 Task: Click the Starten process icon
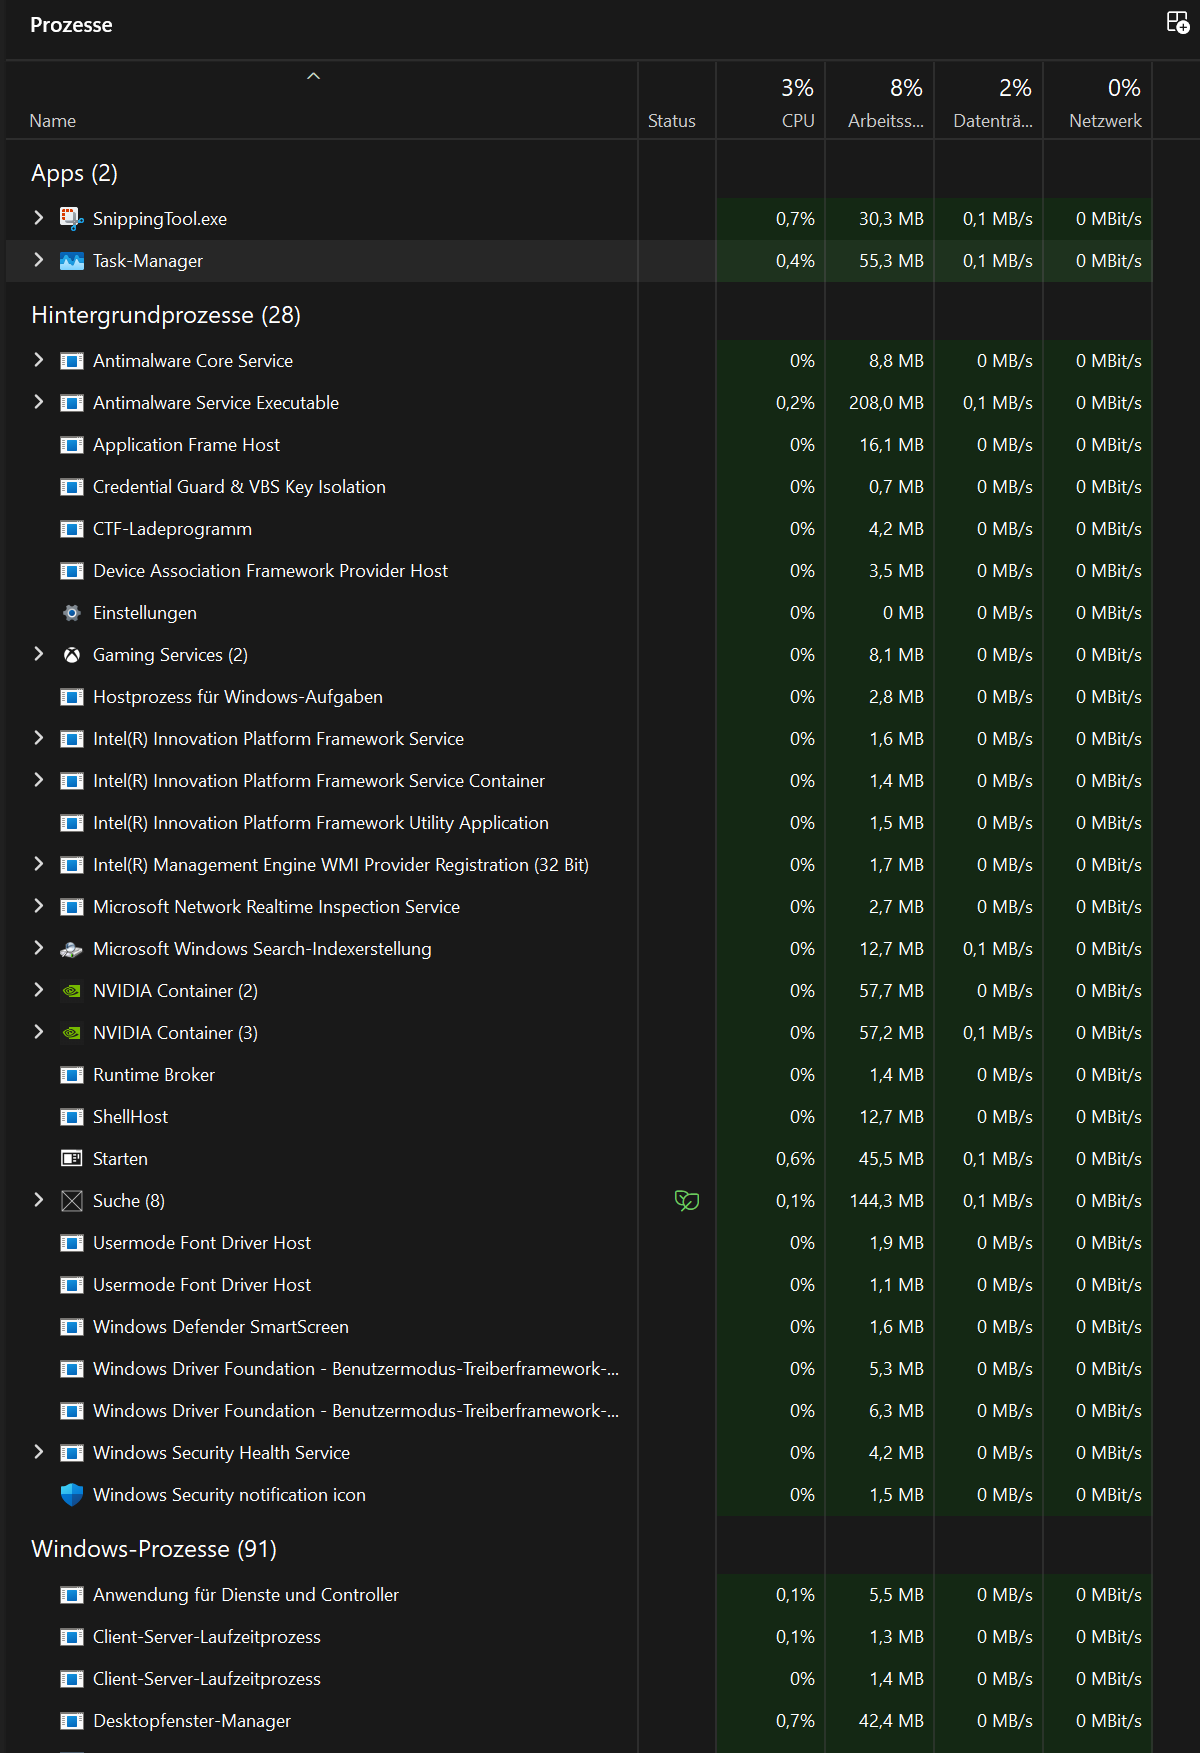(71, 1159)
